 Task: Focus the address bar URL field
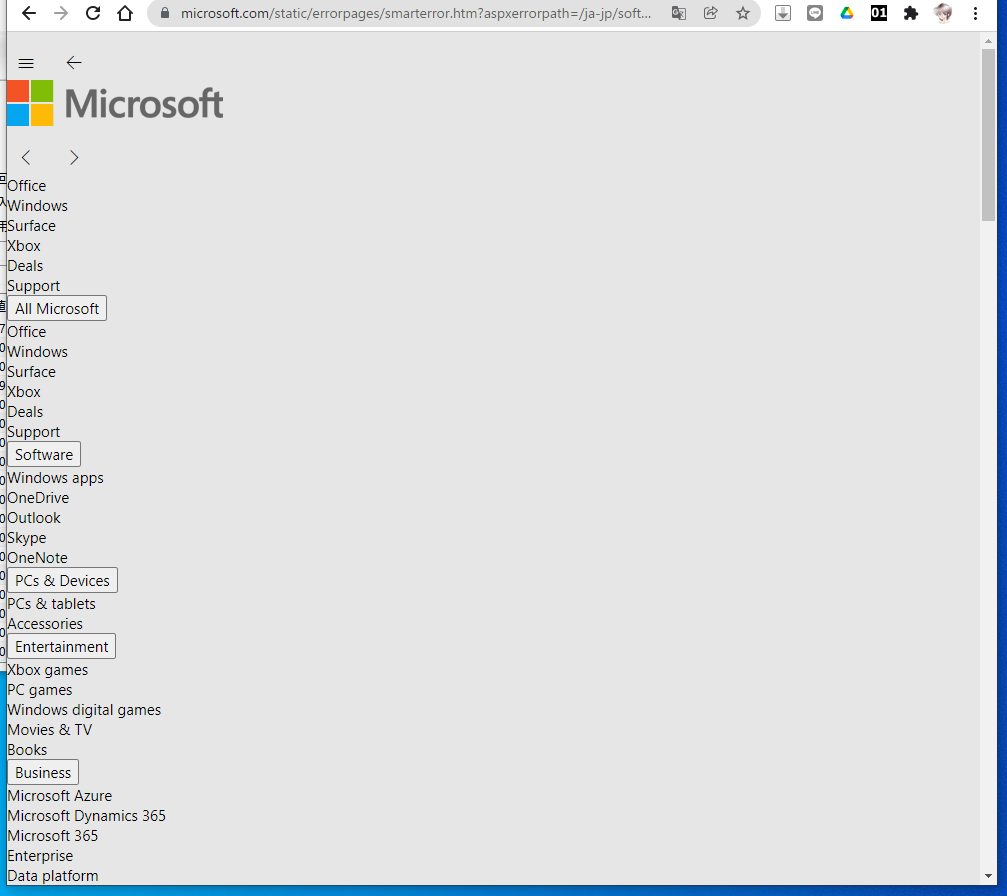[416, 13]
